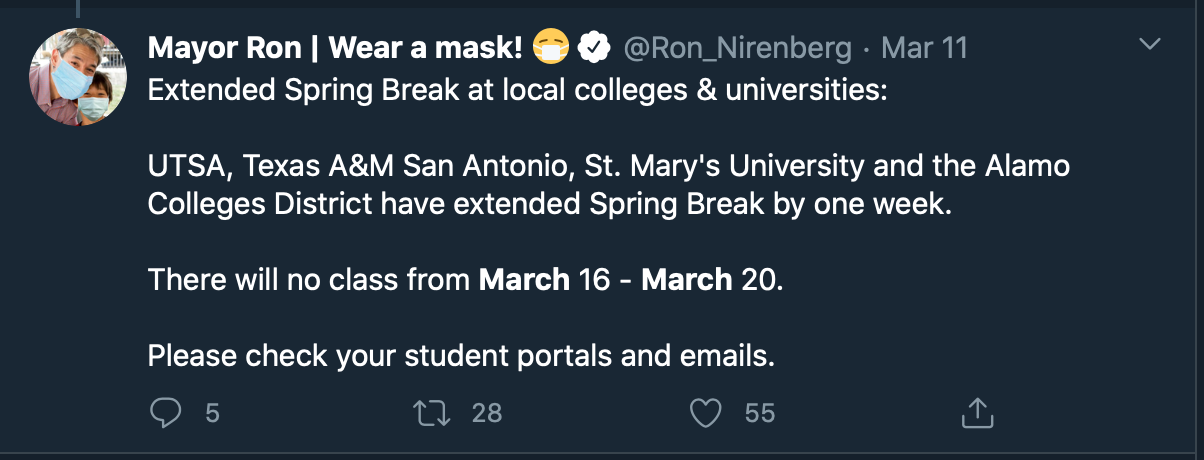Open the share tweet icon
This screenshot has width=1204, height=460.
(977, 412)
